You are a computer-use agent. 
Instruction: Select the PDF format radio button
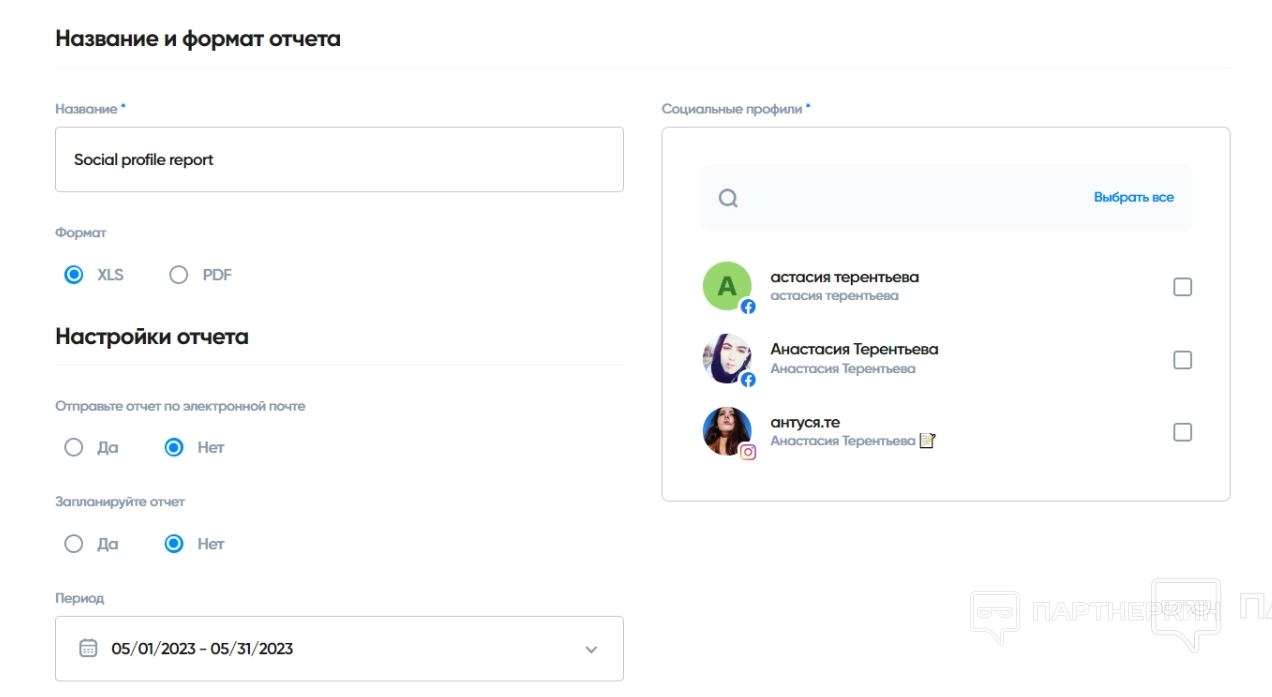[179, 275]
